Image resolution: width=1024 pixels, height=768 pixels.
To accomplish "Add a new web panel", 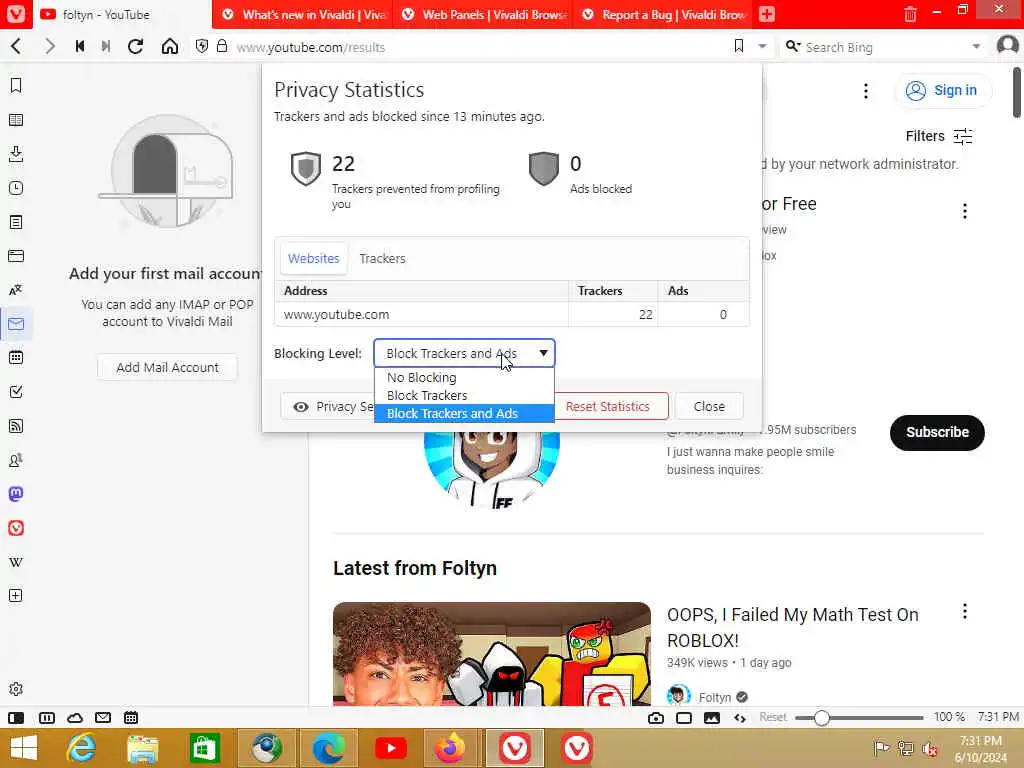I will click(16, 596).
